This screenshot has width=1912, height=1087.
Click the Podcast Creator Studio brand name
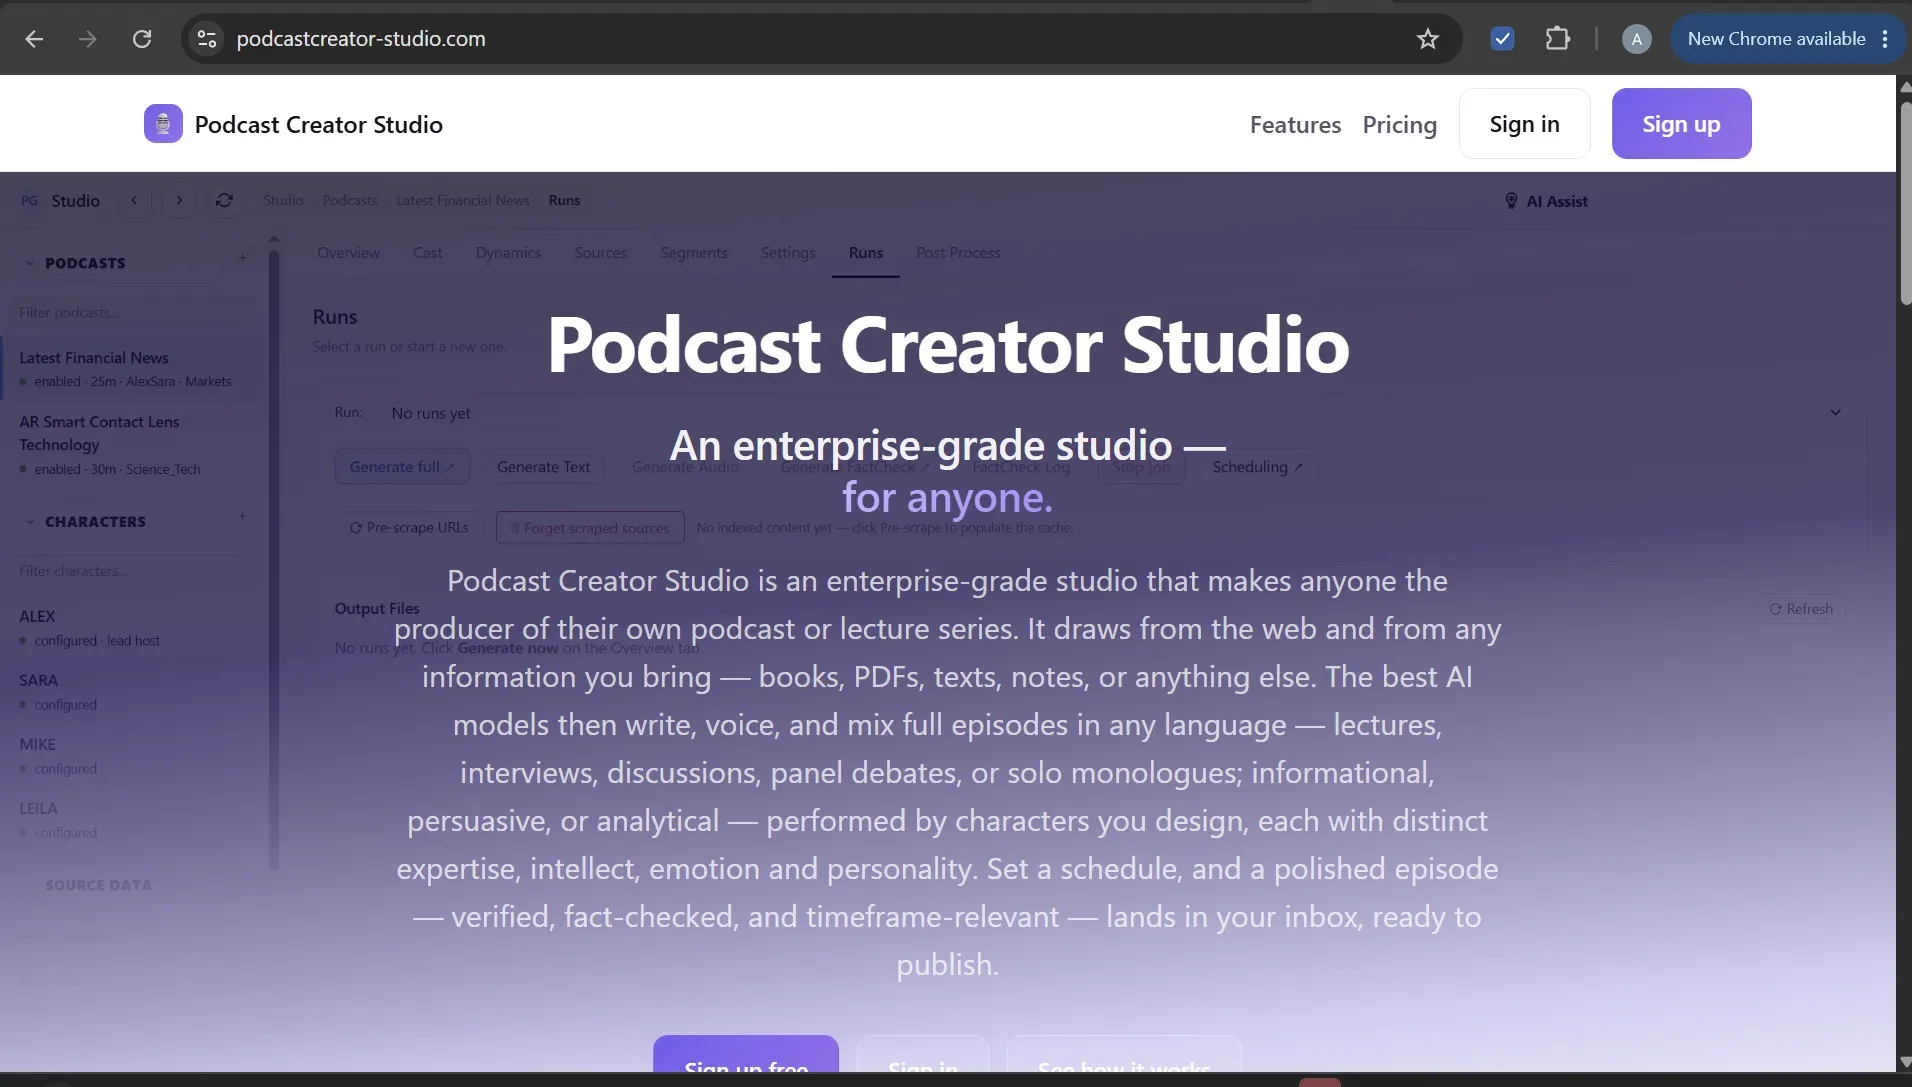tap(318, 125)
